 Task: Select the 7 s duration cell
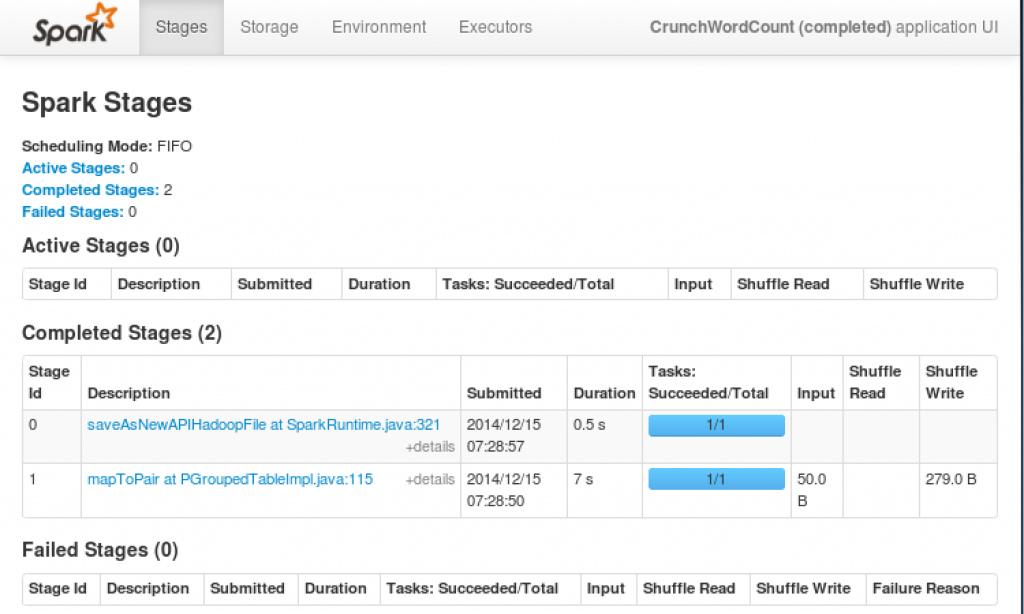[605, 490]
